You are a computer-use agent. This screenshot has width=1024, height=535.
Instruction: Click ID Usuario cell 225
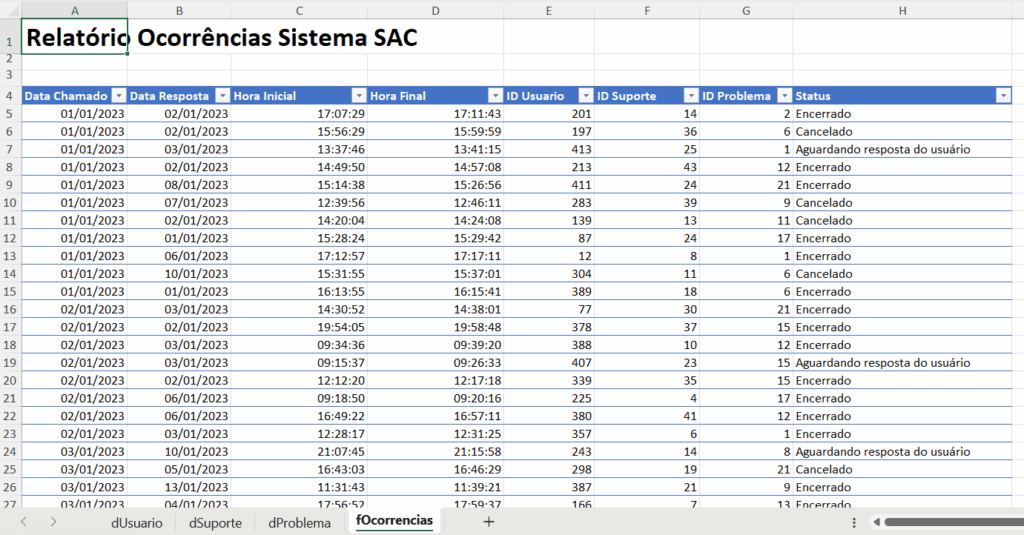tap(581, 398)
